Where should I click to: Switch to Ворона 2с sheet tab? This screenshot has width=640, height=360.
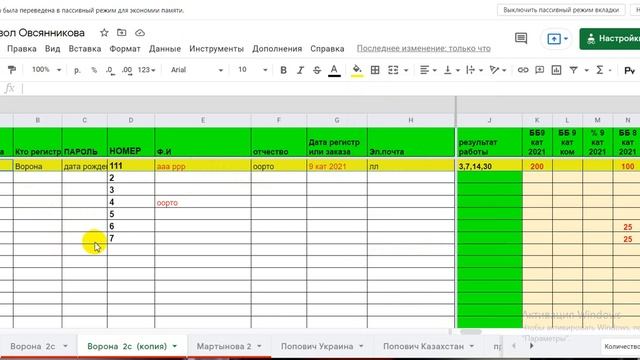pyautogui.click(x=33, y=346)
